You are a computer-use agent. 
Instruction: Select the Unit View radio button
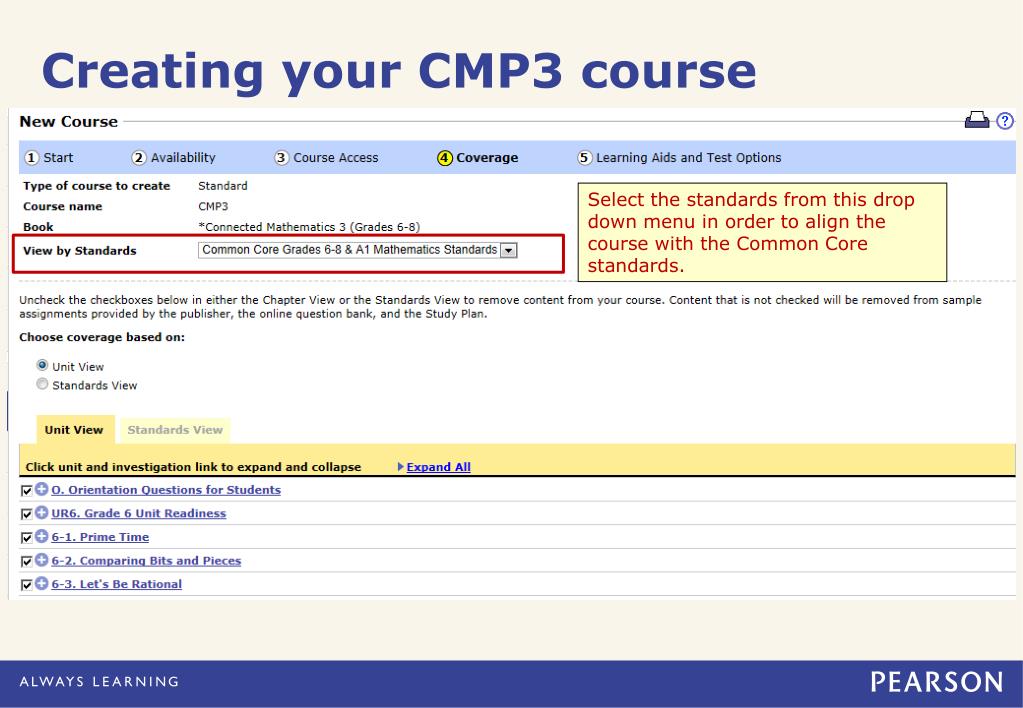tap(42, 365)
